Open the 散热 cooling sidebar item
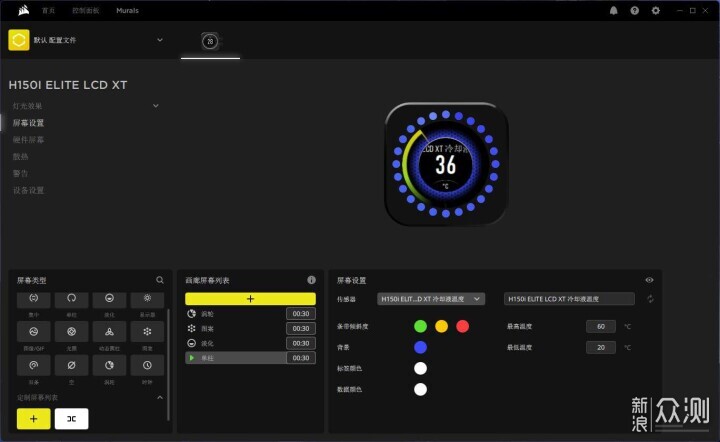Viewport: 720px width, 442px height. (x=20, y=157)
